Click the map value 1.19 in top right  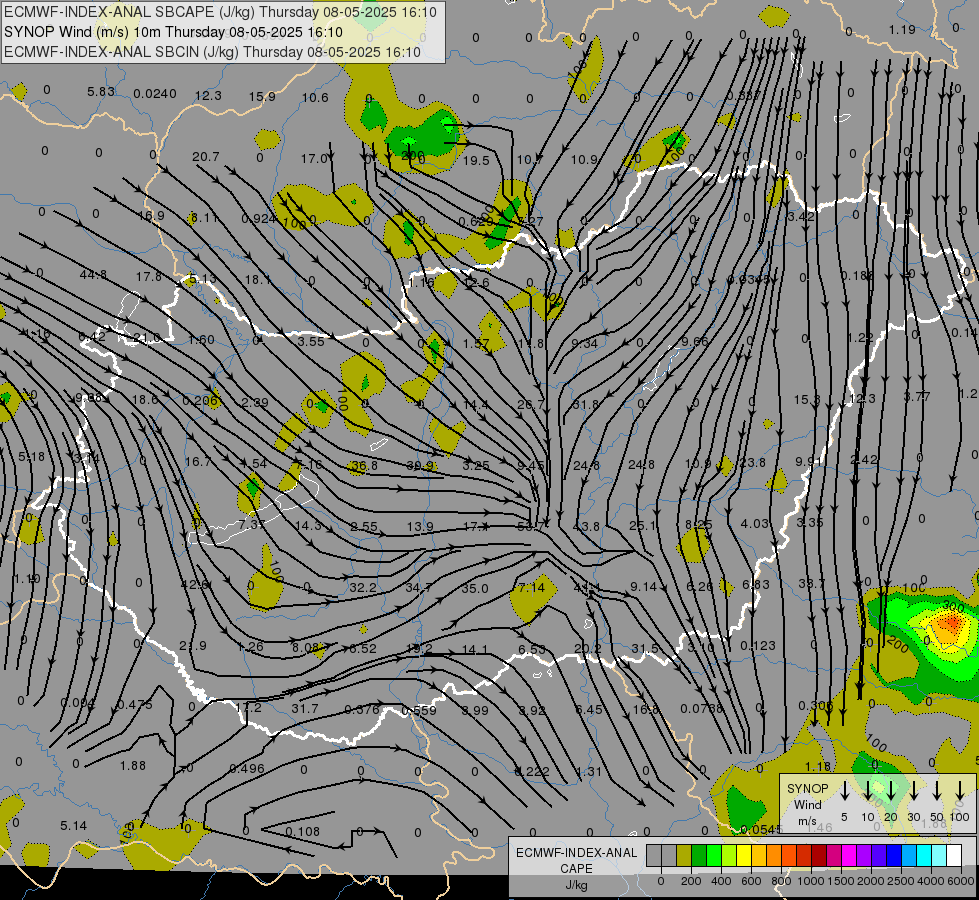click(x=902, y=29)
